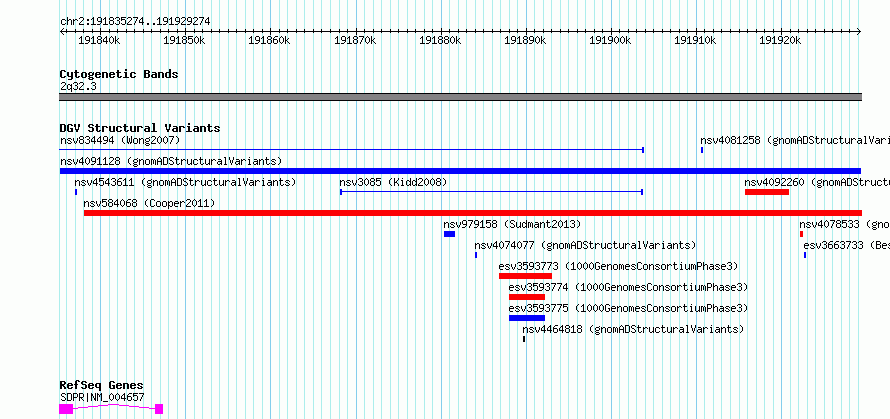The width and height of the screenshot is (890, 419).
Task: Click the grey 2q32.3 cytogenetic band bar
Action: pos(460,97)
